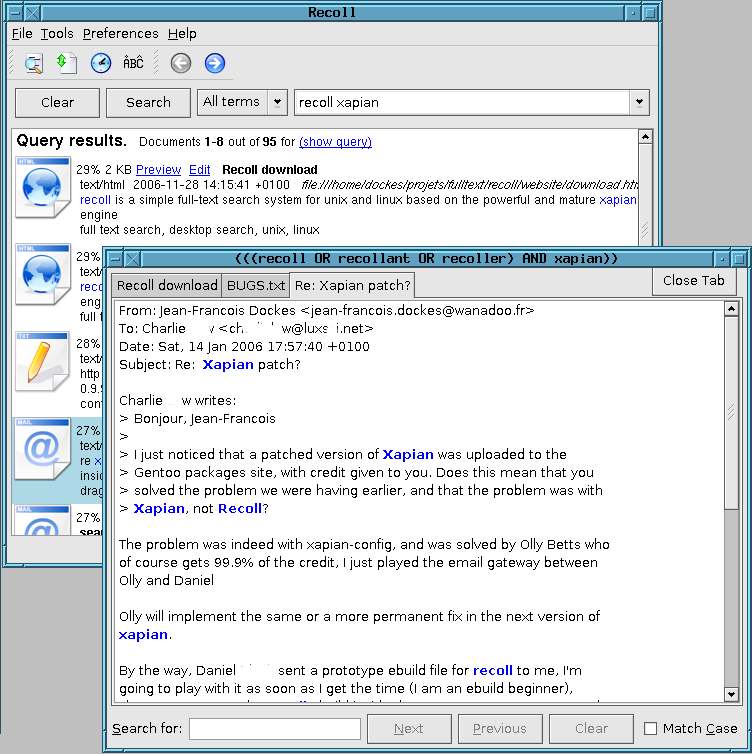Click the Clear button in the main window

(57, 102)
